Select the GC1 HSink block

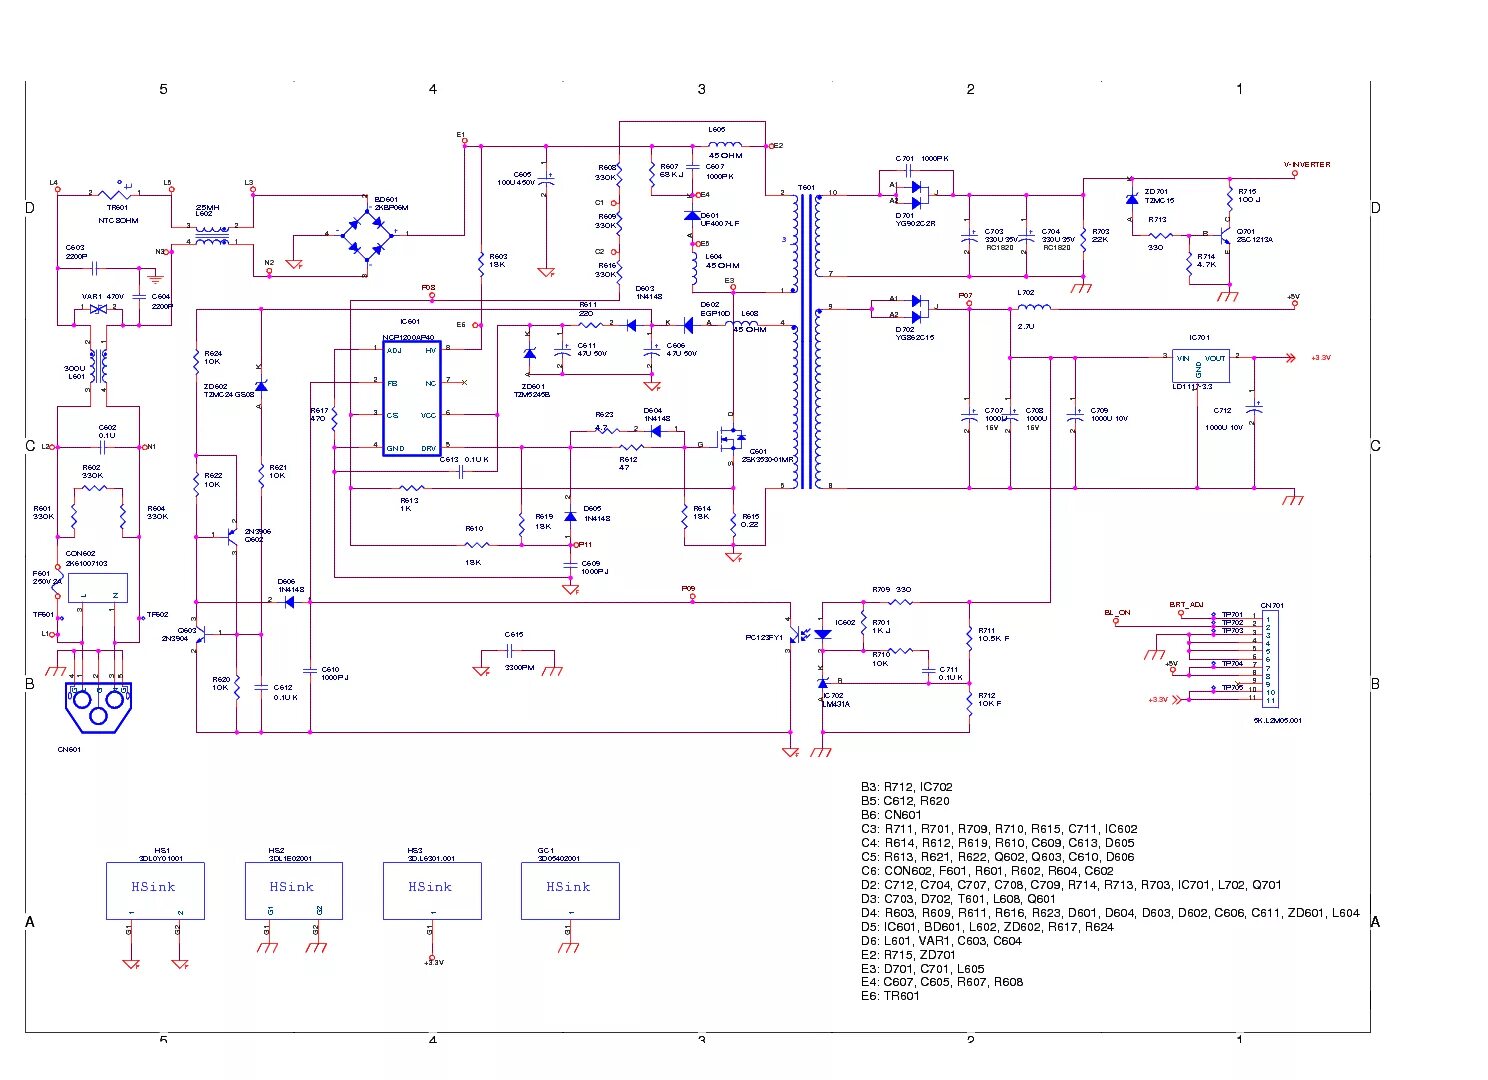[570, 891]
